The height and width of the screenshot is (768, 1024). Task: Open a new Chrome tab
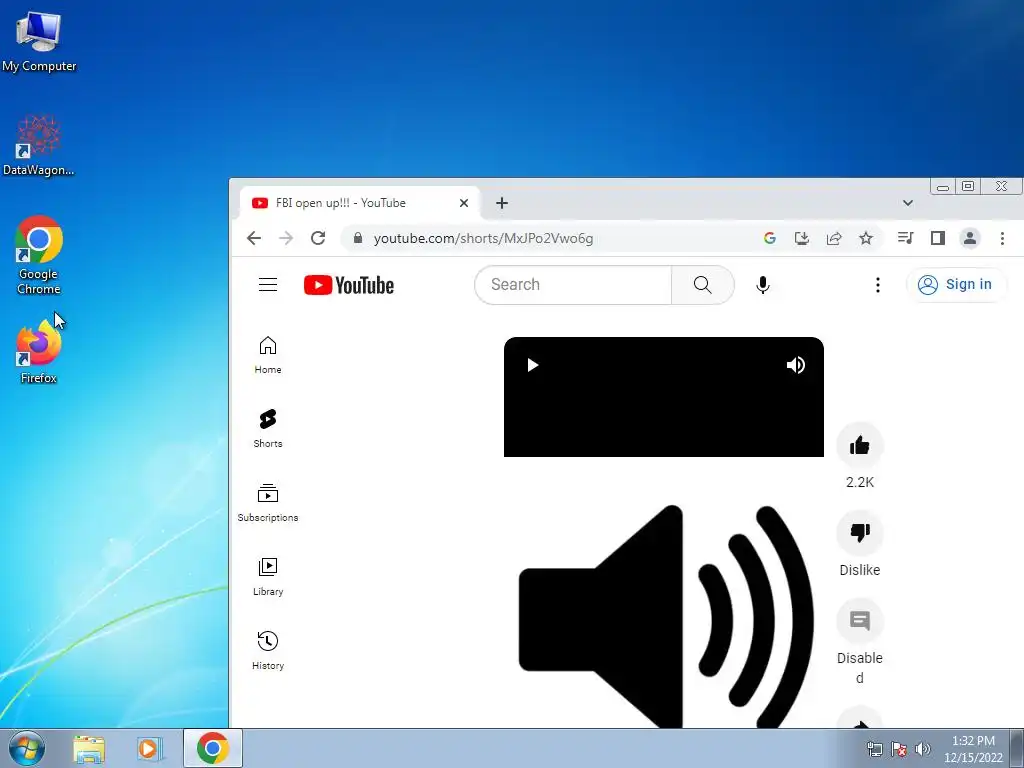(x=502, y=203)
